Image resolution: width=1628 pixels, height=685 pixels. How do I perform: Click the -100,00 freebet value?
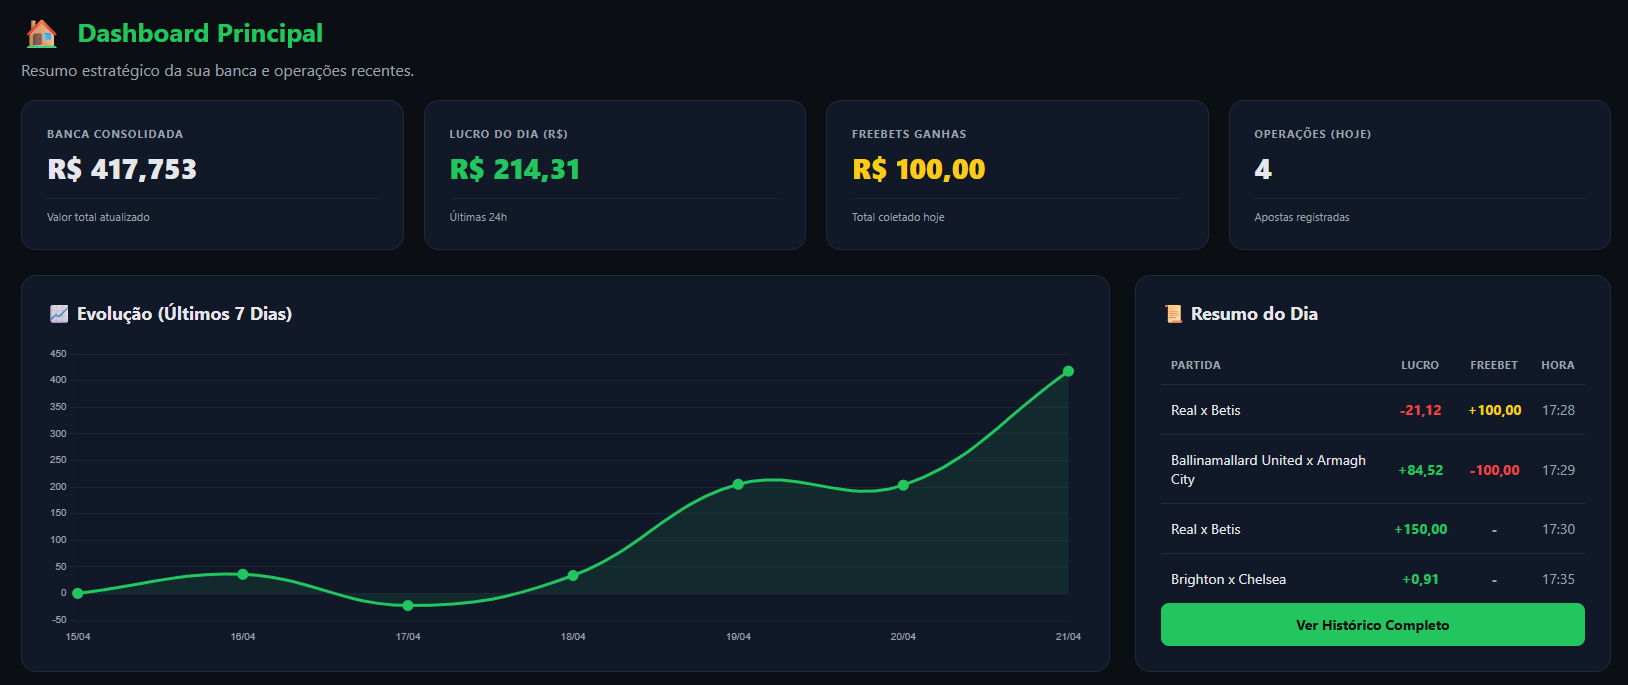coord(1495,470)
